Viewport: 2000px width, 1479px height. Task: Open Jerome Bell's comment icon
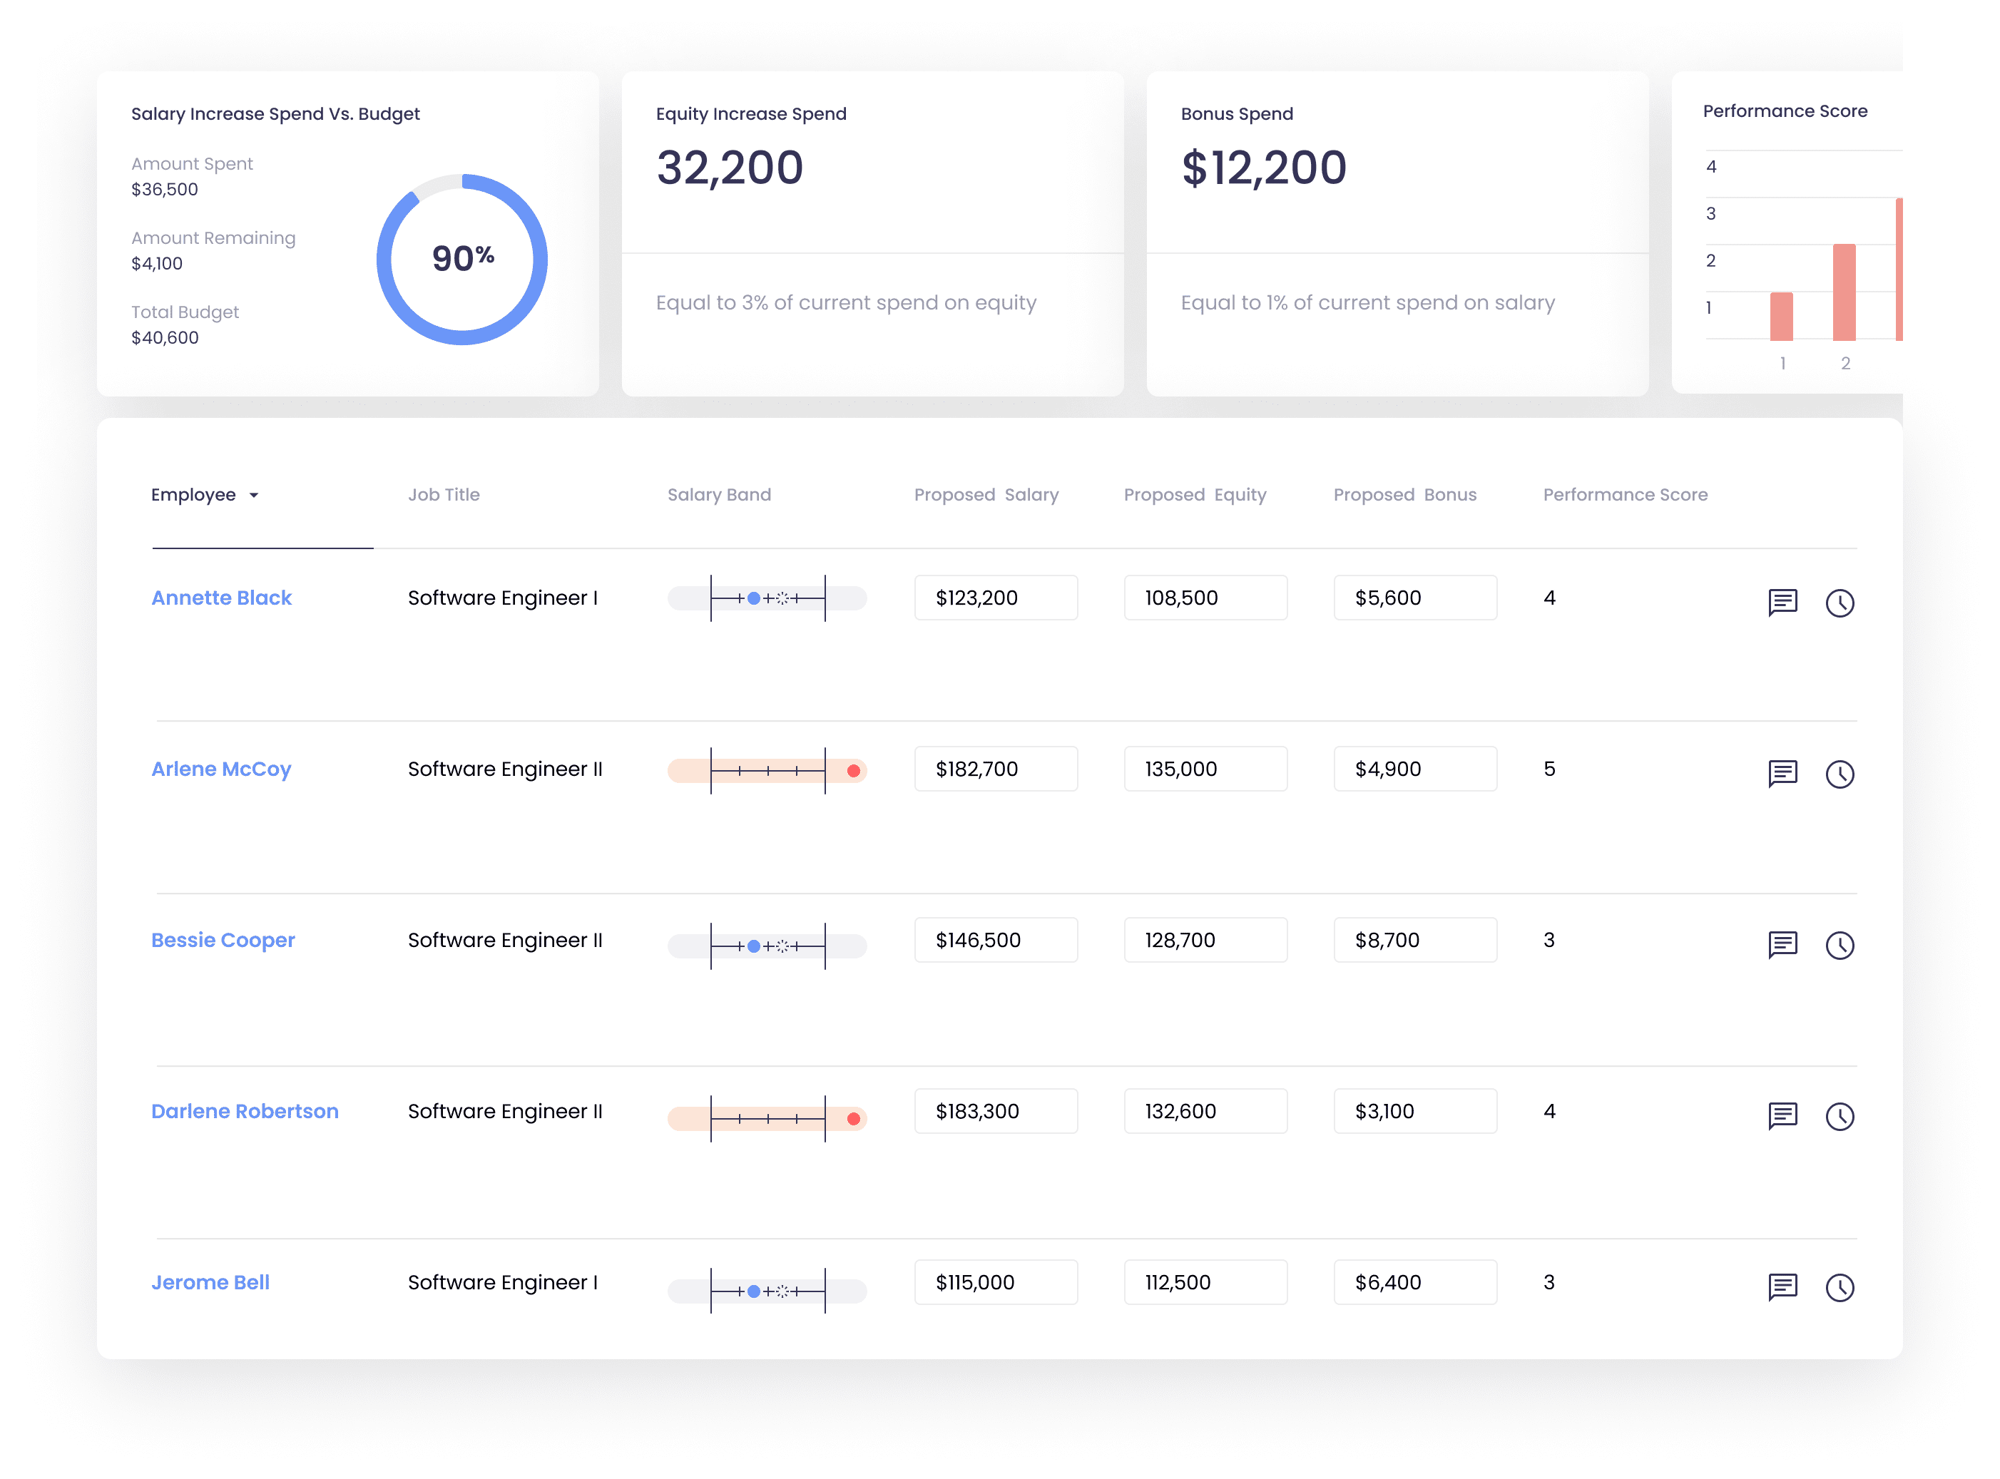(x=1782, y=1286)
